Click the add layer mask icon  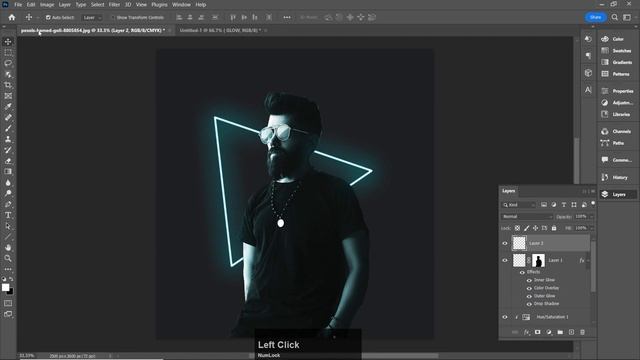(538, 332)
